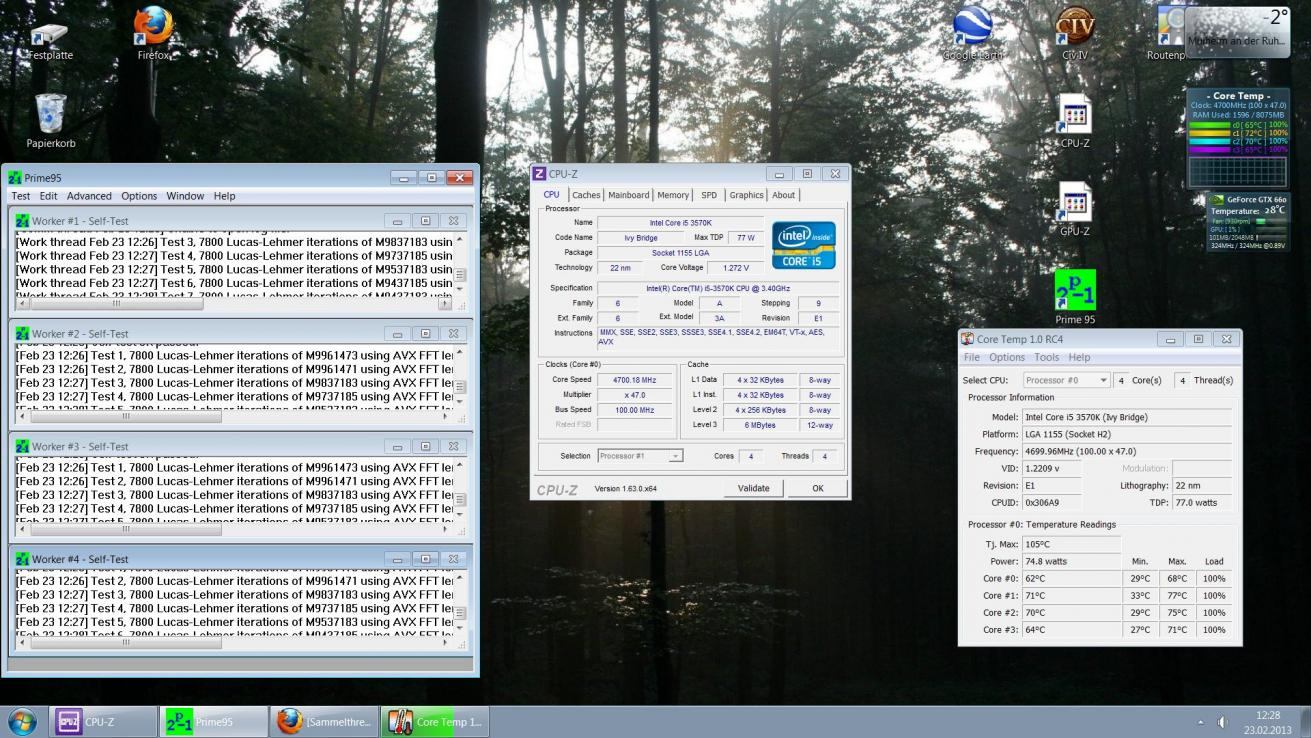Launch the Prime 95 desktop shortcut
The height and width of the screenshot is (738, 1311).
point(1075,297)
